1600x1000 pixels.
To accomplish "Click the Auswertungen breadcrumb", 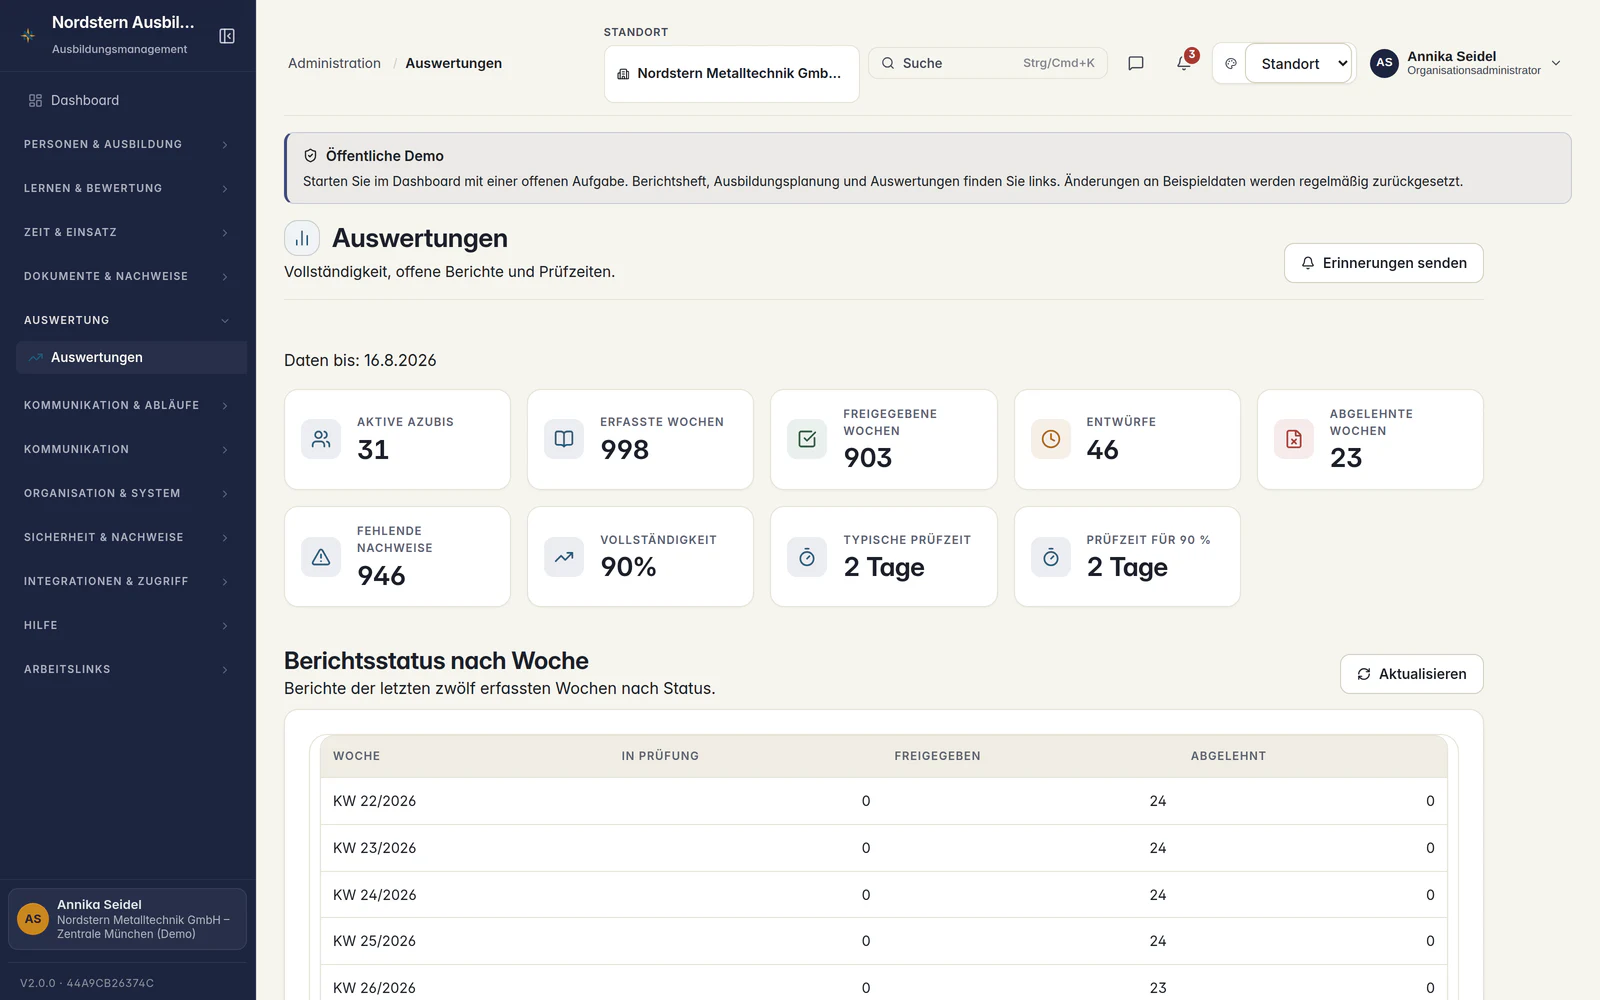I will [453, 63].
